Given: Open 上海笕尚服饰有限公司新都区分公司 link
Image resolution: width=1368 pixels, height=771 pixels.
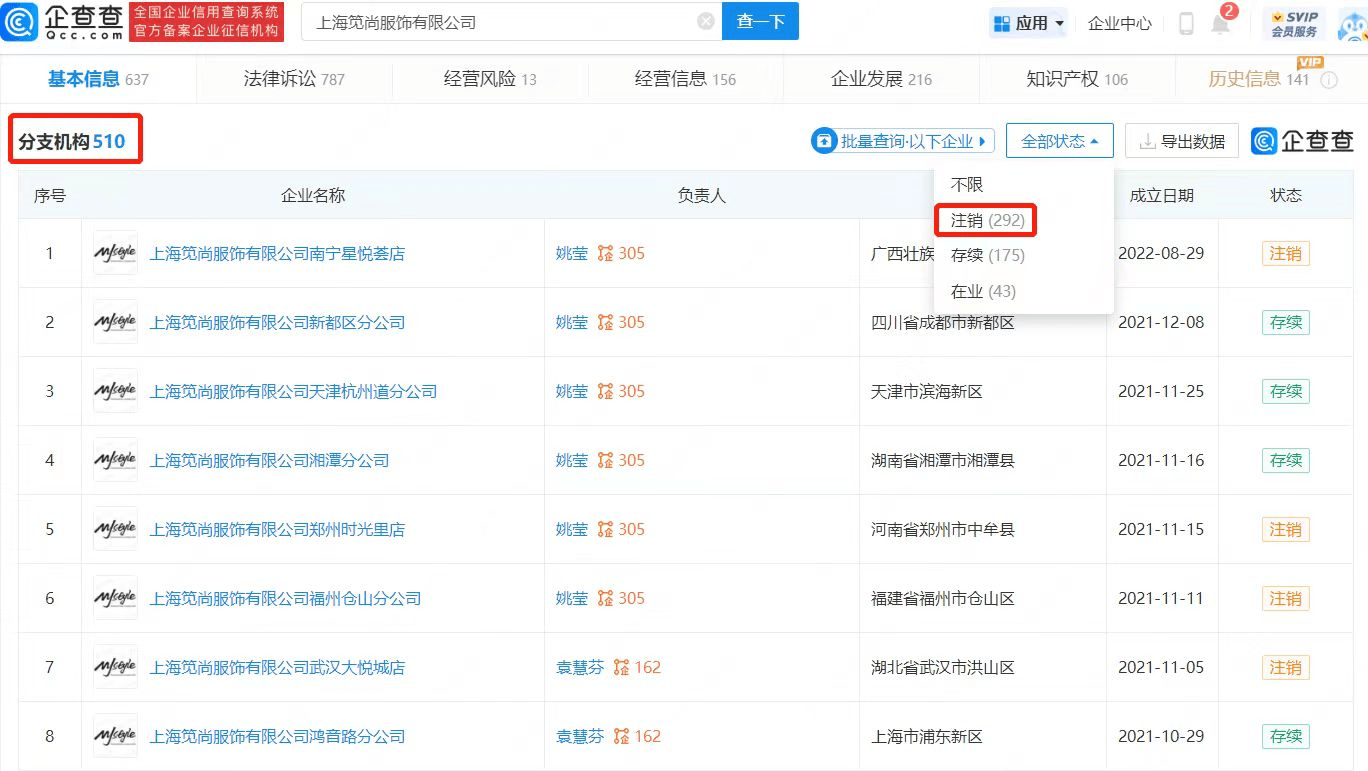Looking at the screenshot, I should pos(277,323).
